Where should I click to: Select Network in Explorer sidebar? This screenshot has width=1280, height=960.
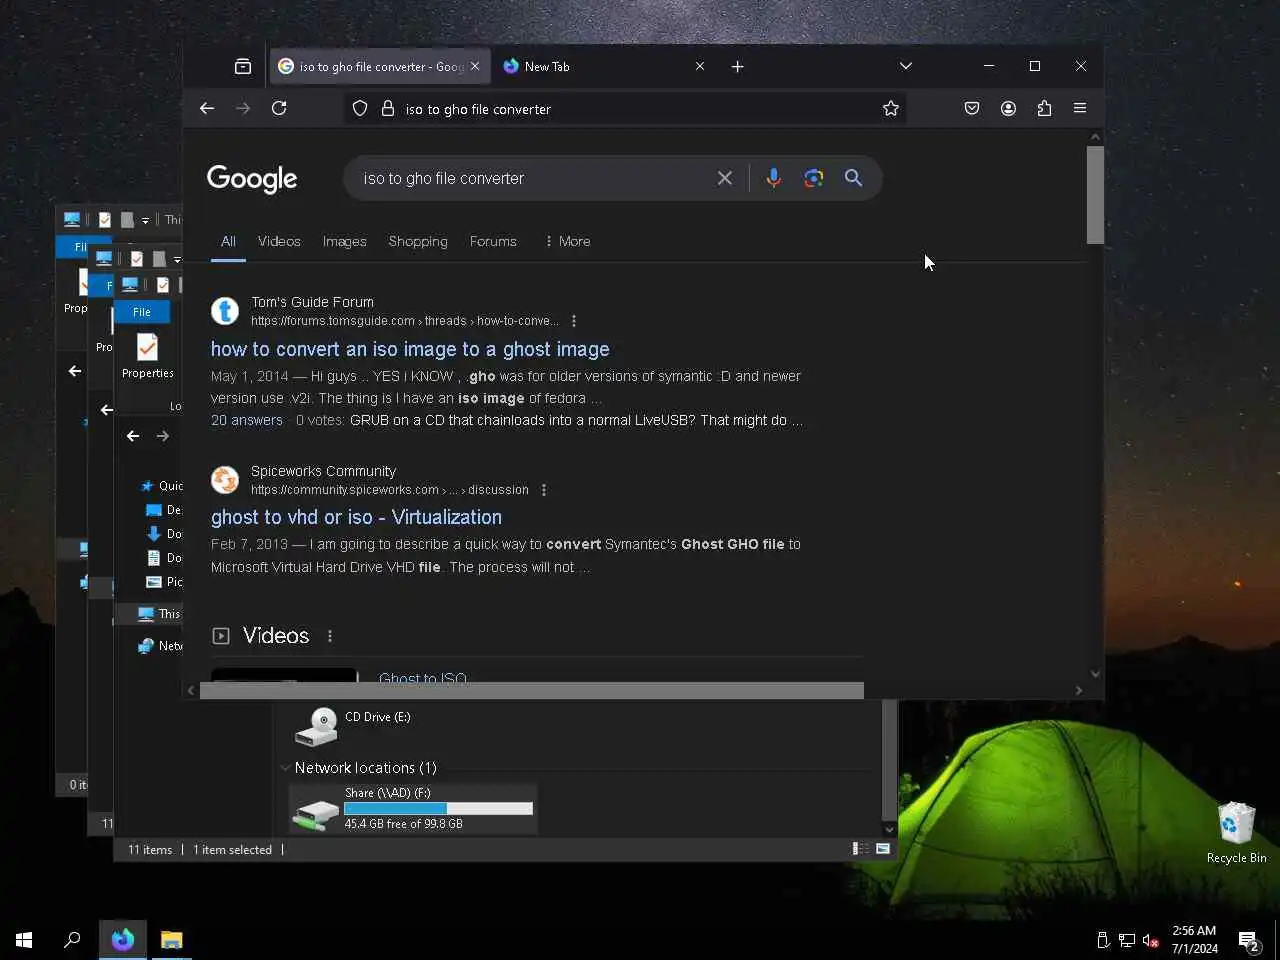tap(161, 646)
